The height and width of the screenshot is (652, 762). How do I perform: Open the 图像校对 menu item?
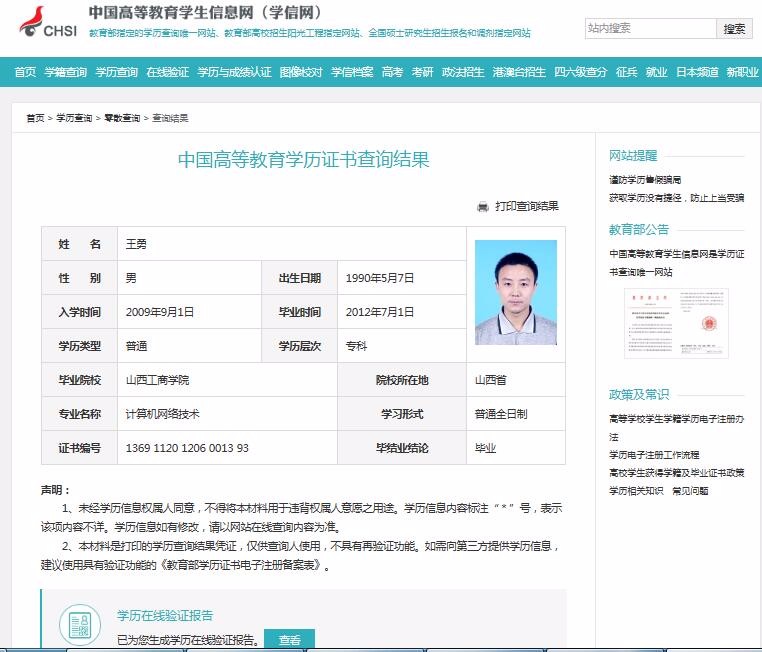pos(301,72)
